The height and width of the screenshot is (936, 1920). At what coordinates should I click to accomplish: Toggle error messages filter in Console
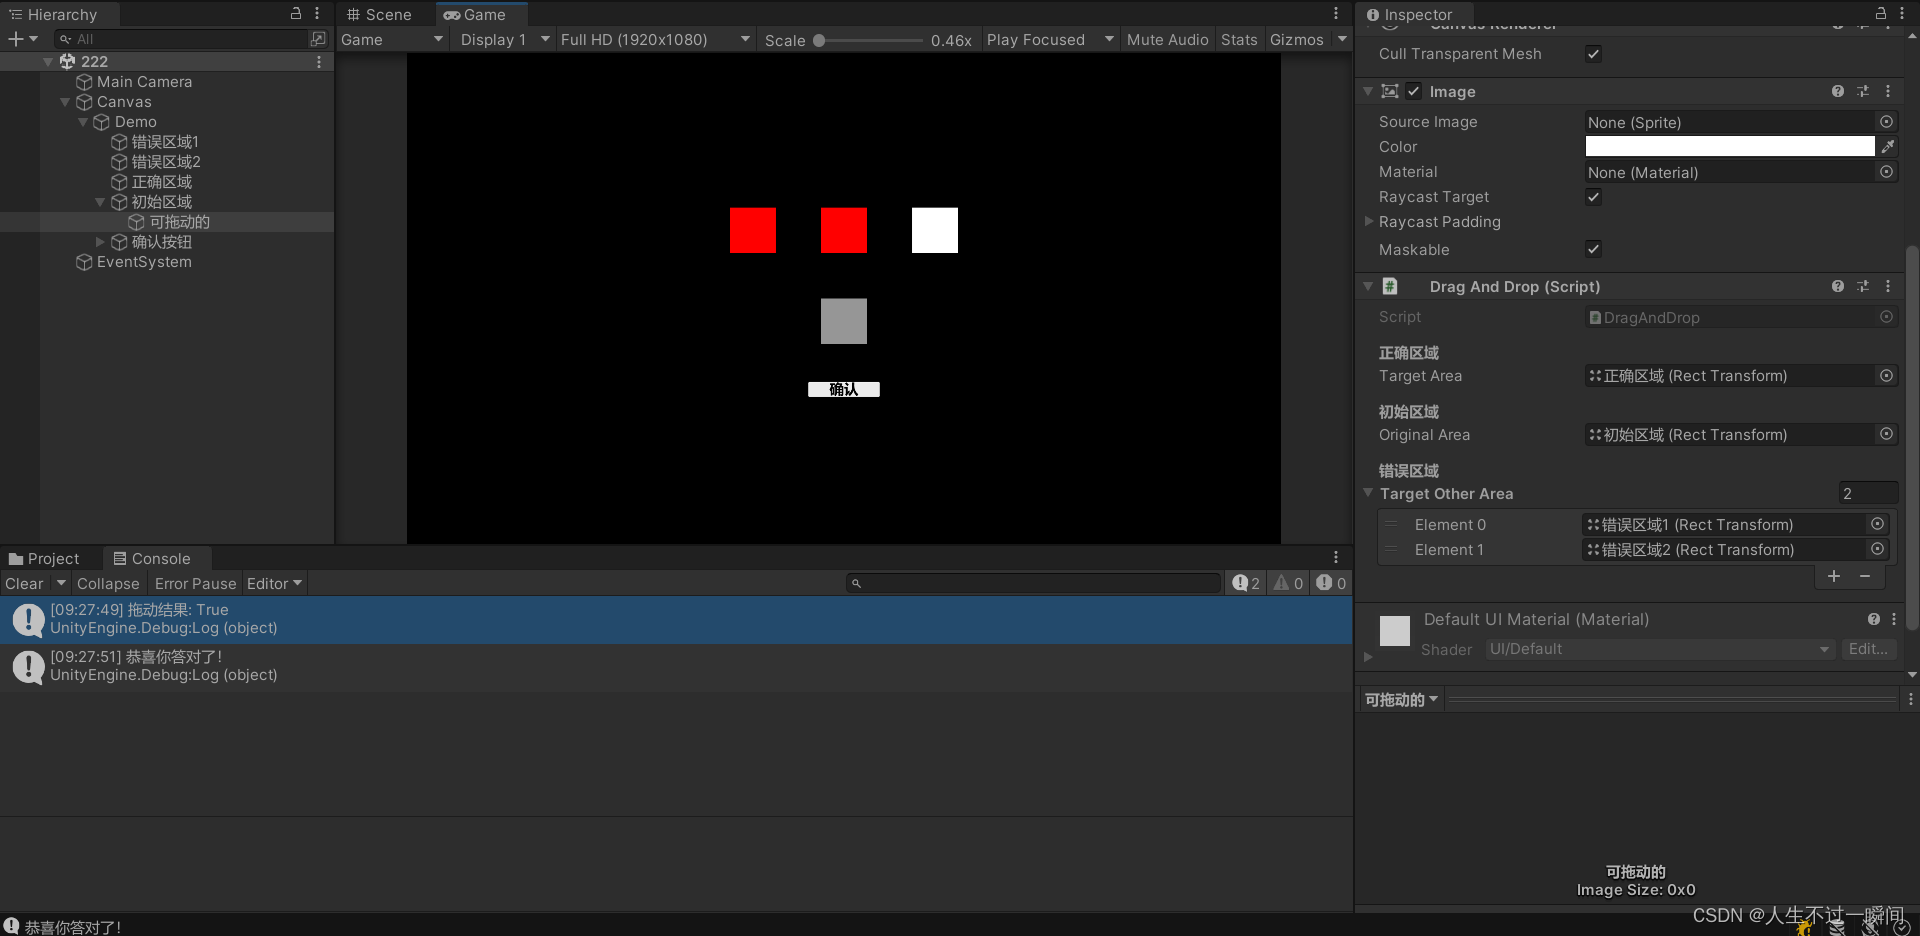(1331, 583)
